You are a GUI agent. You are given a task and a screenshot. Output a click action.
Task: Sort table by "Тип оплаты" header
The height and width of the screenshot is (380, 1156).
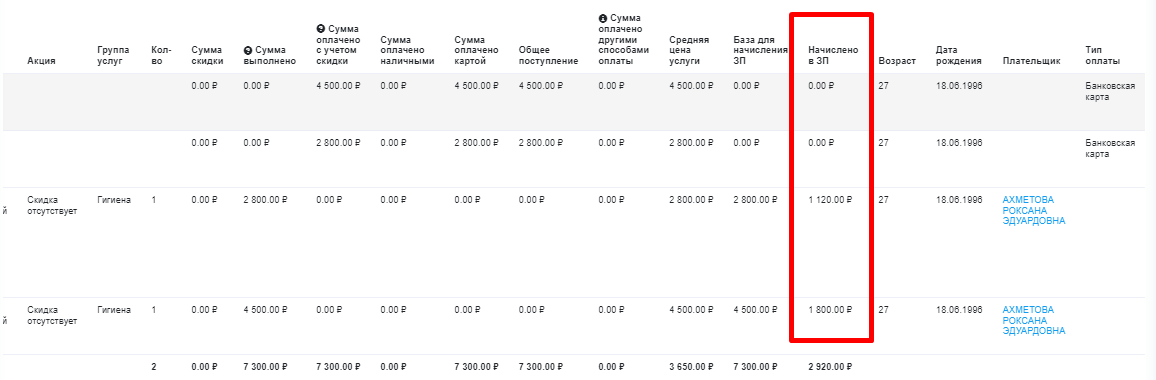click(1102, 55)
